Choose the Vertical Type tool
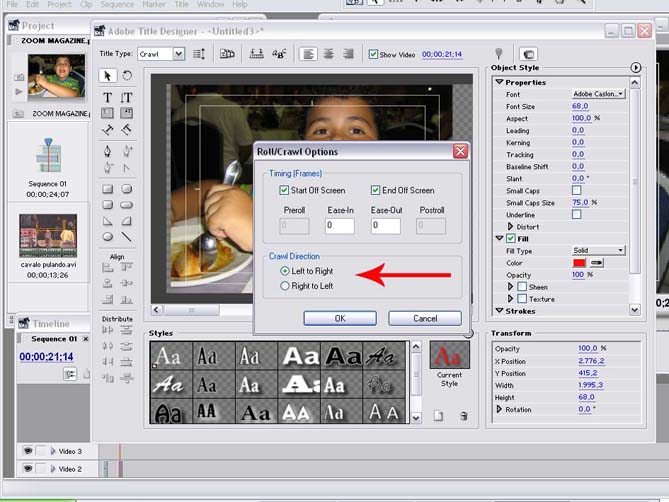This screenshot has width=669, height=502. click(x=127, y=97)
